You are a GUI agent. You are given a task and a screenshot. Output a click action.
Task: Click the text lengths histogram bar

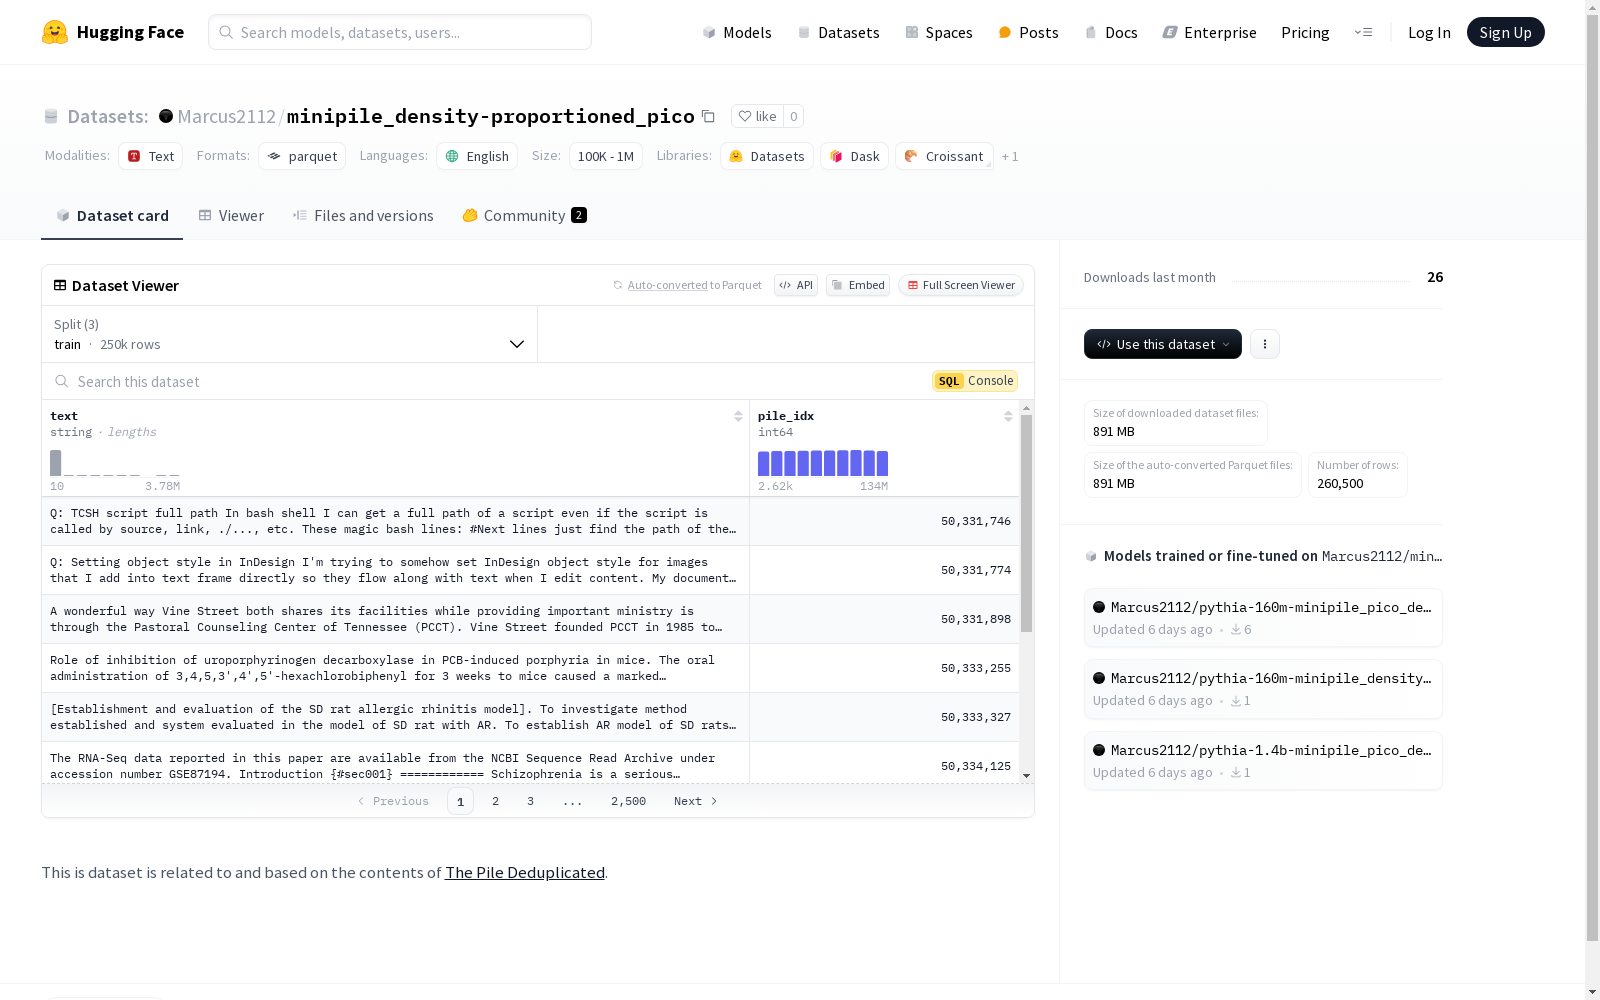[x=56, y=463]
